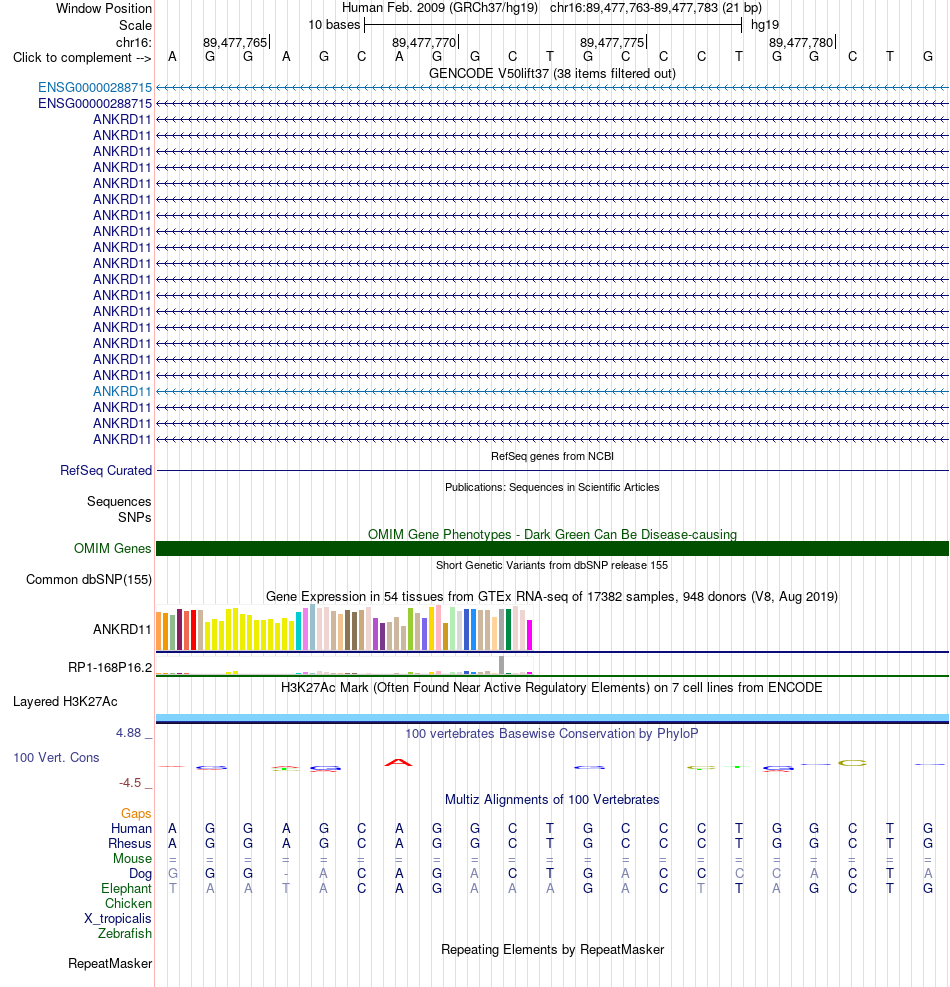Click the Window Position label
The width and height of the screenshot is (950, 987).
[104, 8]
